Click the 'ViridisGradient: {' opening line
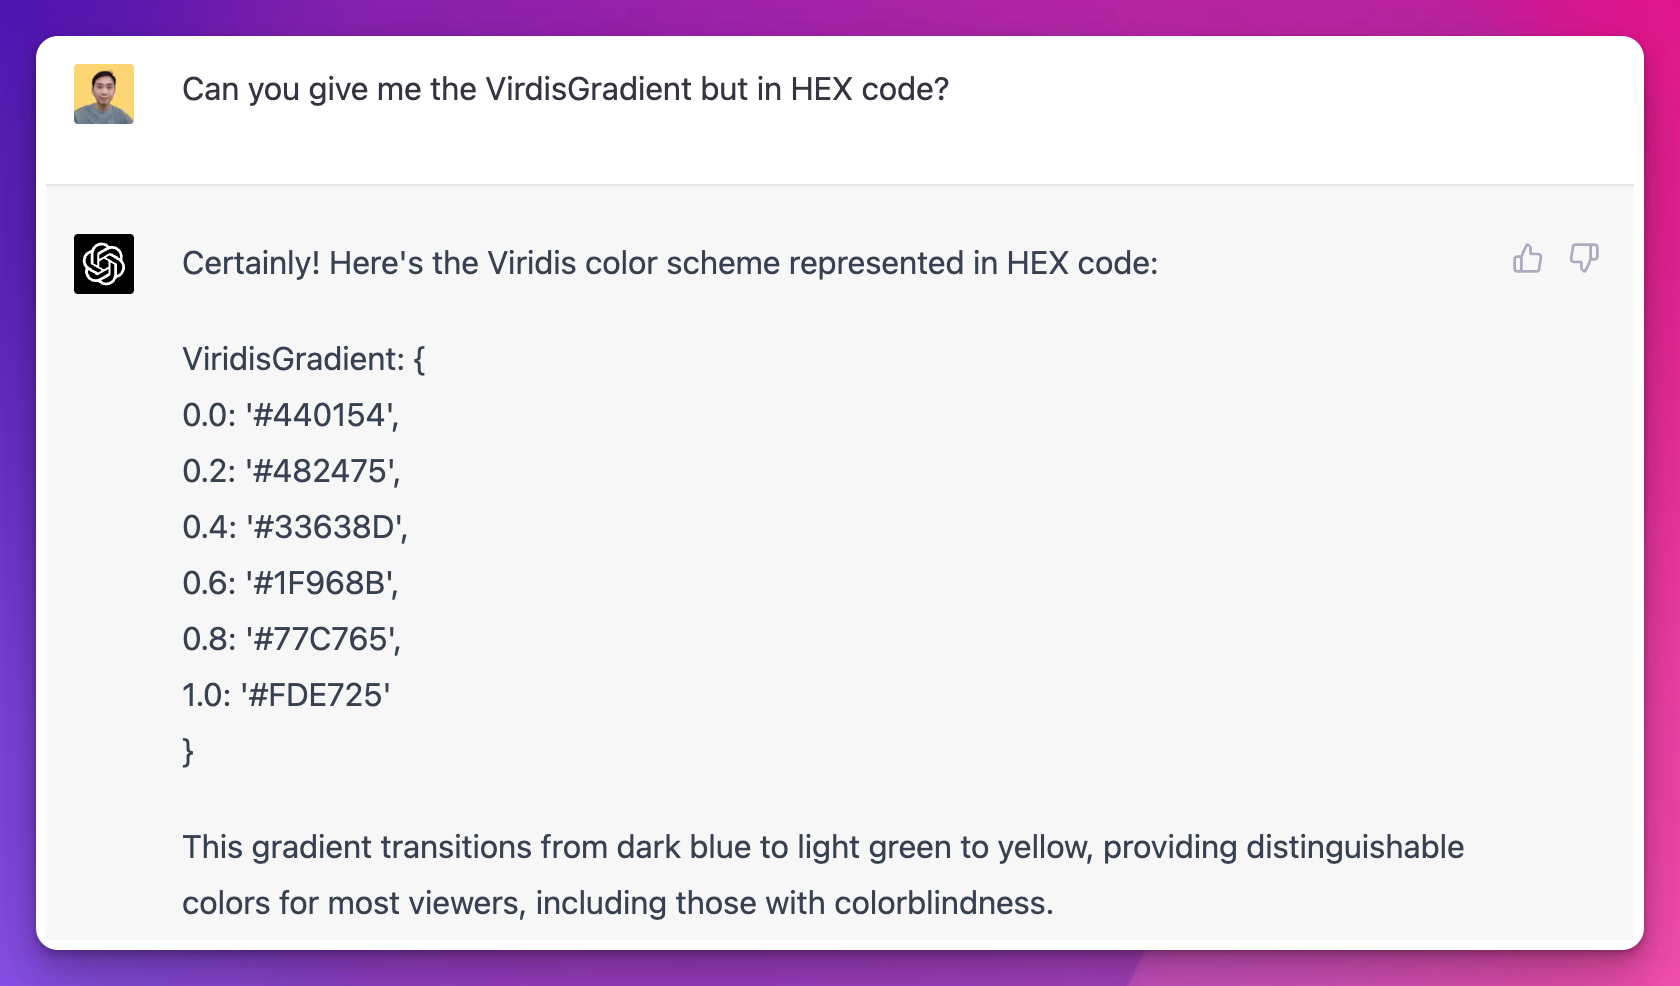 click(x=303, y=359)
